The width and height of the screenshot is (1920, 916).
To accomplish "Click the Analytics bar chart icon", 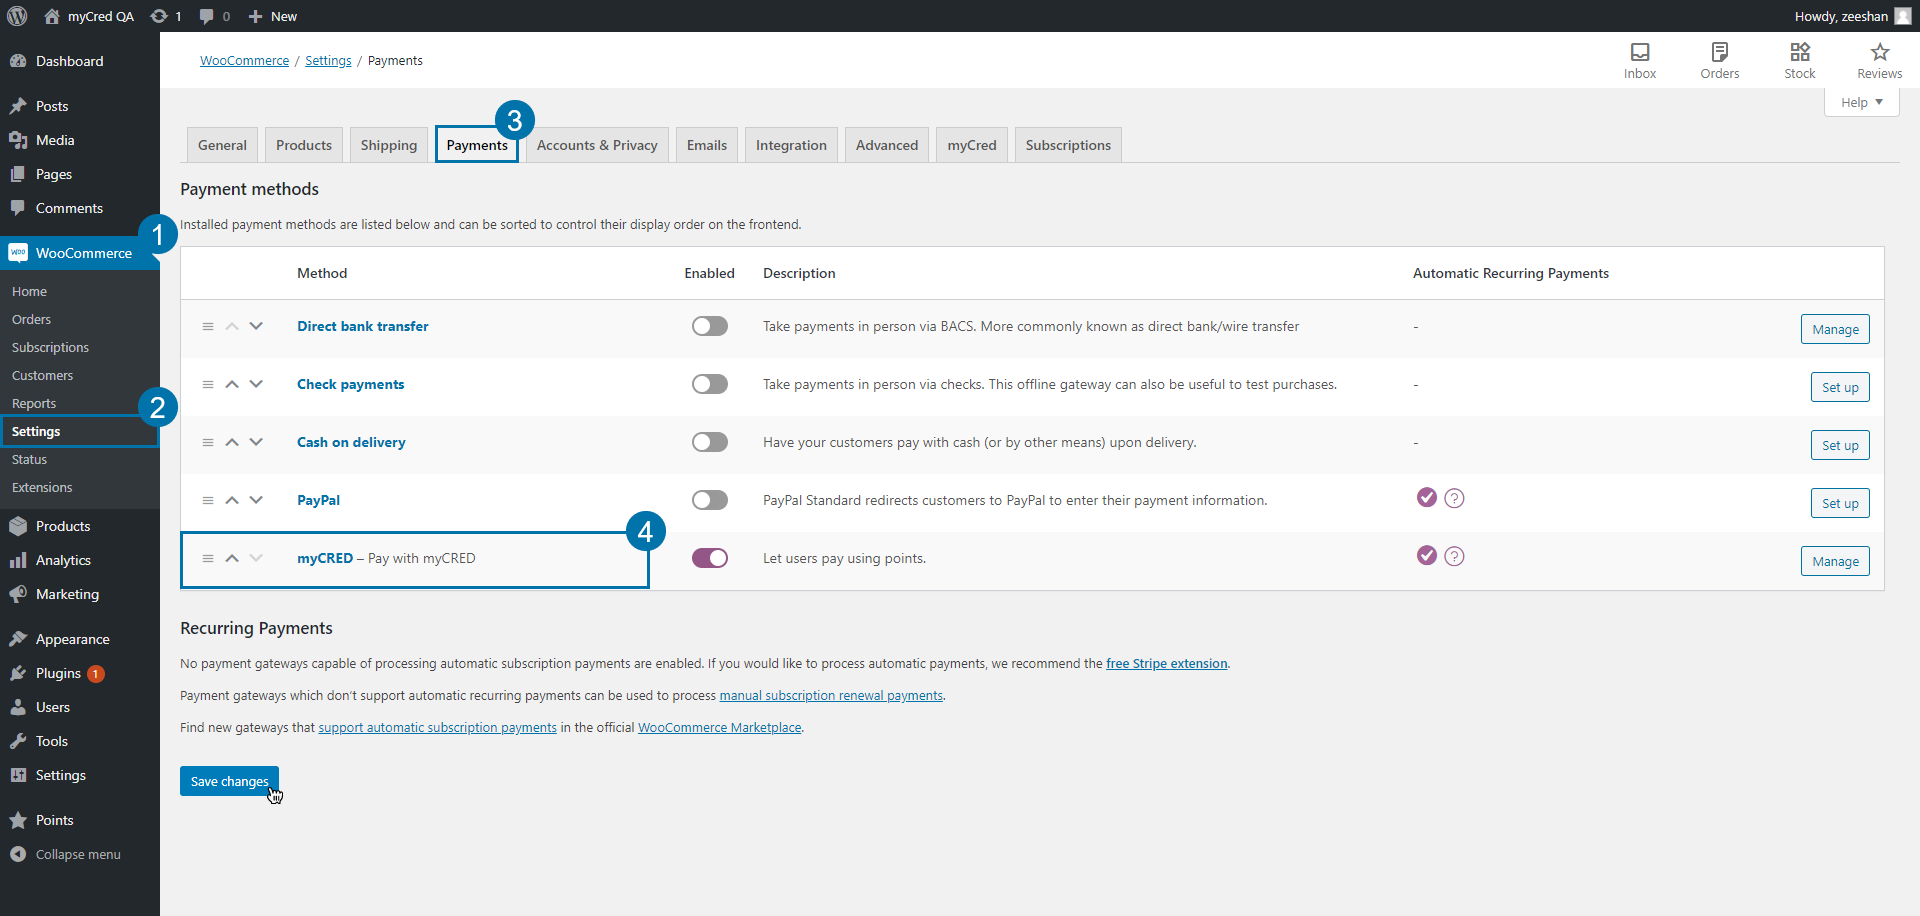I will (x=18, y=560).
